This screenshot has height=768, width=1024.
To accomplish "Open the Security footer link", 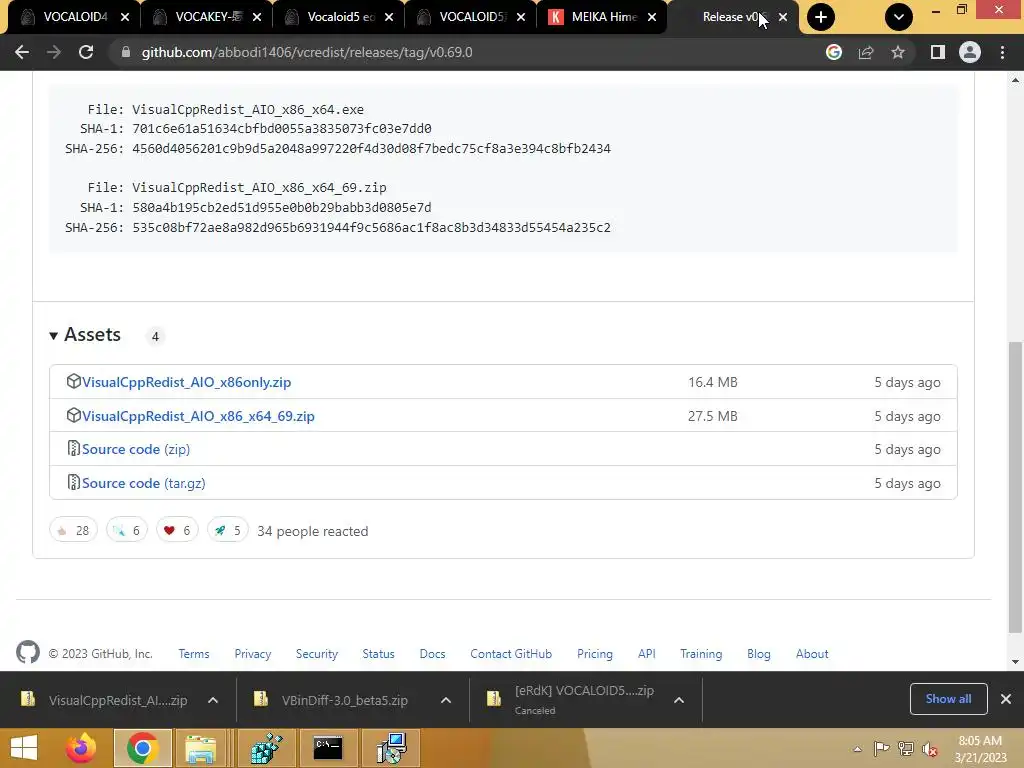I will (x=317, y=654).
